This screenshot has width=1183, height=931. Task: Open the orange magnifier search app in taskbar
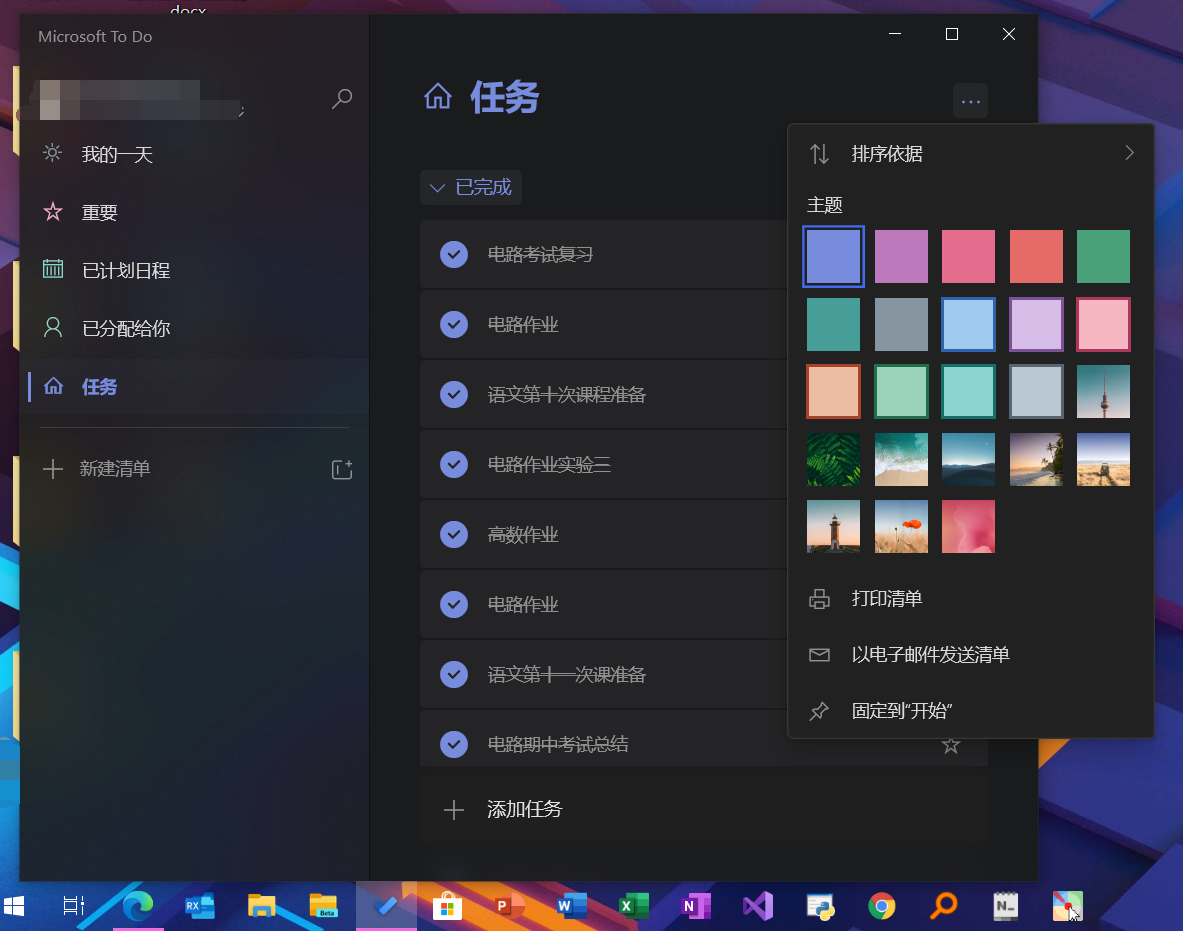[x=943, y=905]
